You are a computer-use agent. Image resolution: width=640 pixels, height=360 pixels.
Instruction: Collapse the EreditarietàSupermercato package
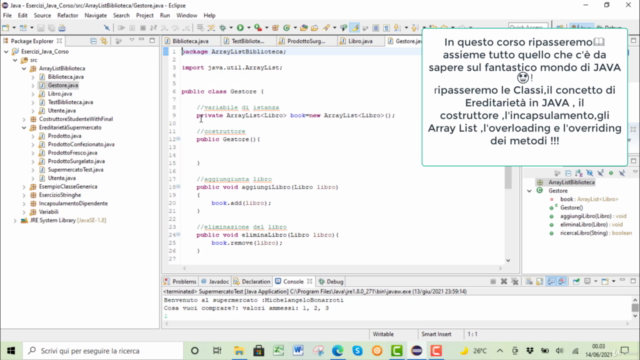click(x=24, y=127)
